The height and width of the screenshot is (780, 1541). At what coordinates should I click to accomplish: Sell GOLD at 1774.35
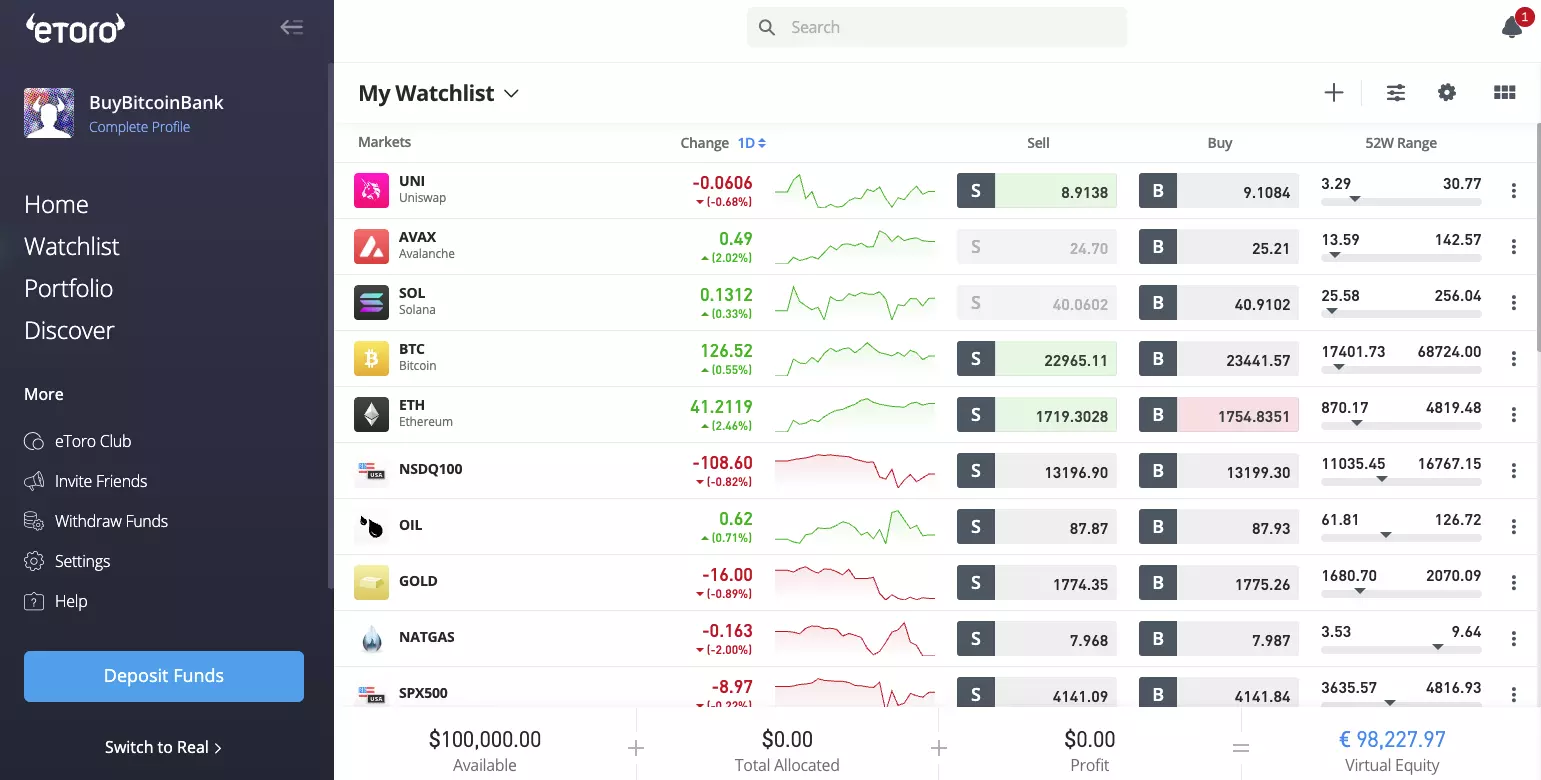1037,583
